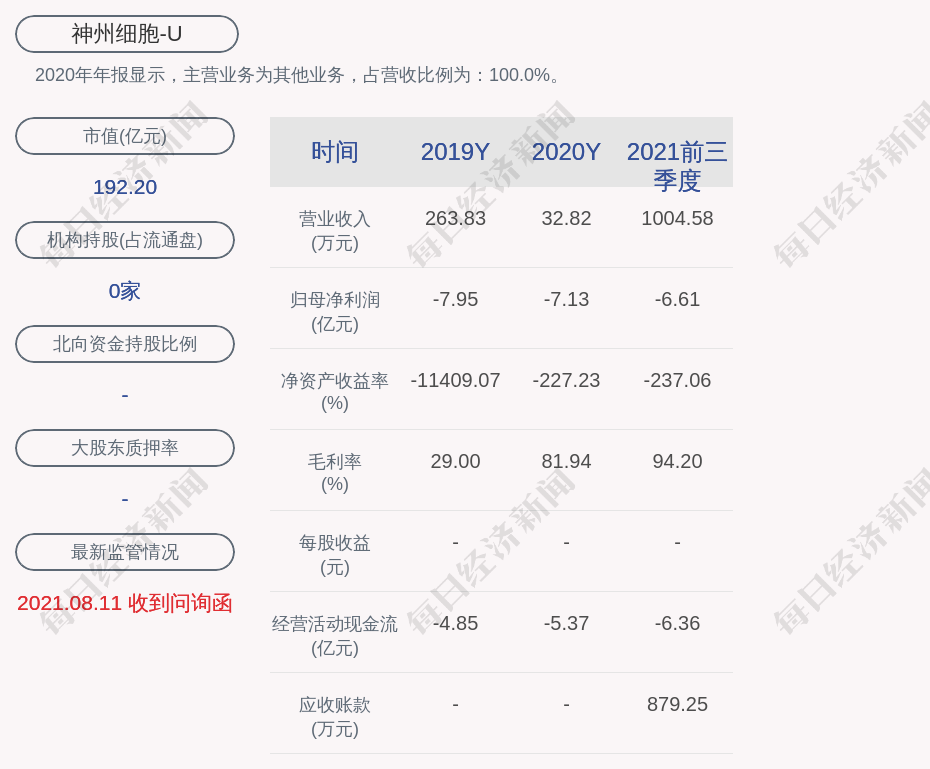Click the 净资产收益率(%) row label
Screen dimensions: 930x769
pos(335,392)
